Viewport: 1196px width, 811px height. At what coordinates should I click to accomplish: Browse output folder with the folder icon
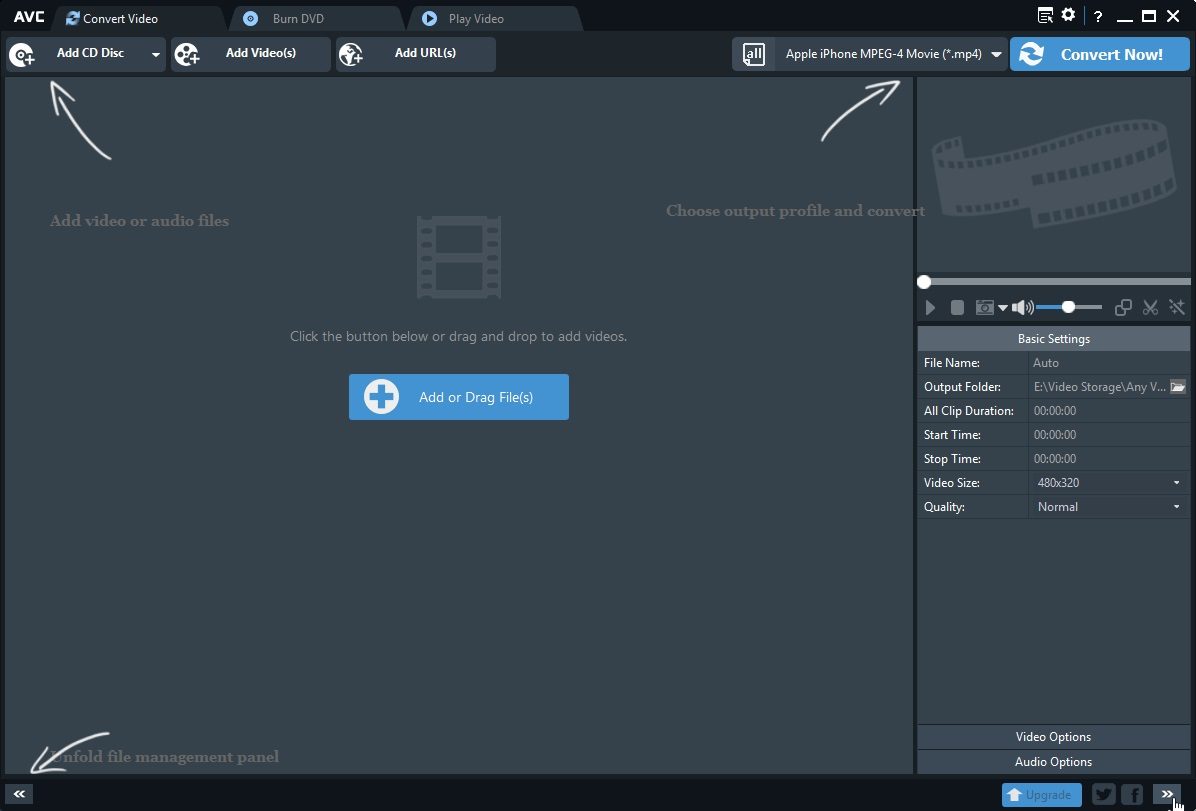(x=1178, y=387)
